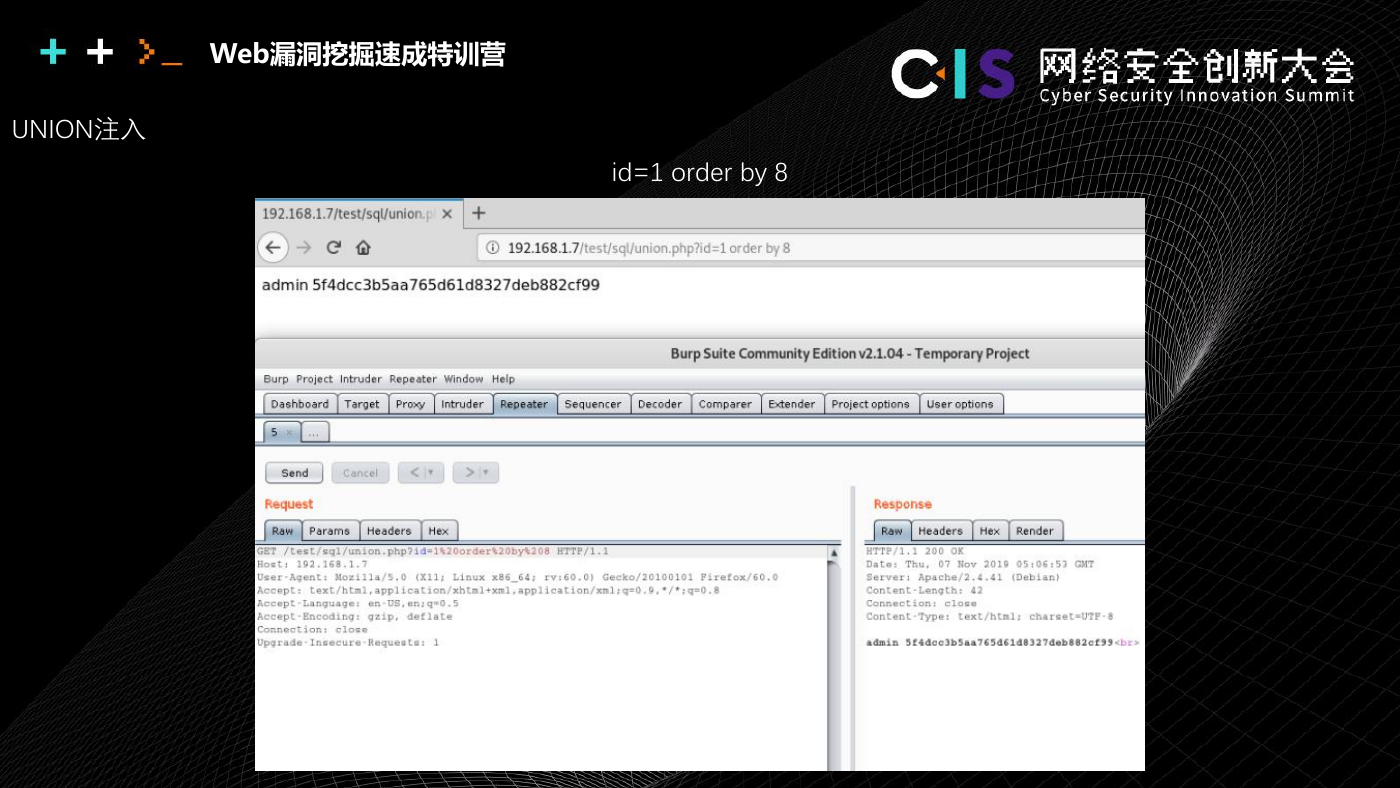
Task: Open the Intruder menu
Action: [360, 379]
